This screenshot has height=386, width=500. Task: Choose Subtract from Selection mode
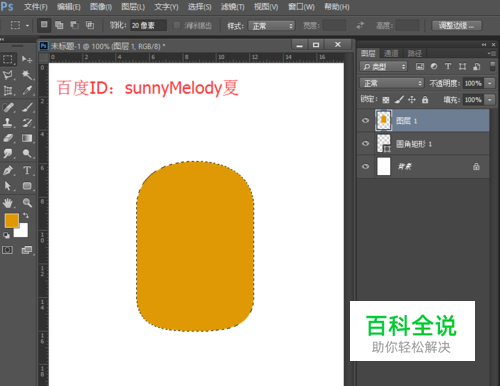coord(74,25)
